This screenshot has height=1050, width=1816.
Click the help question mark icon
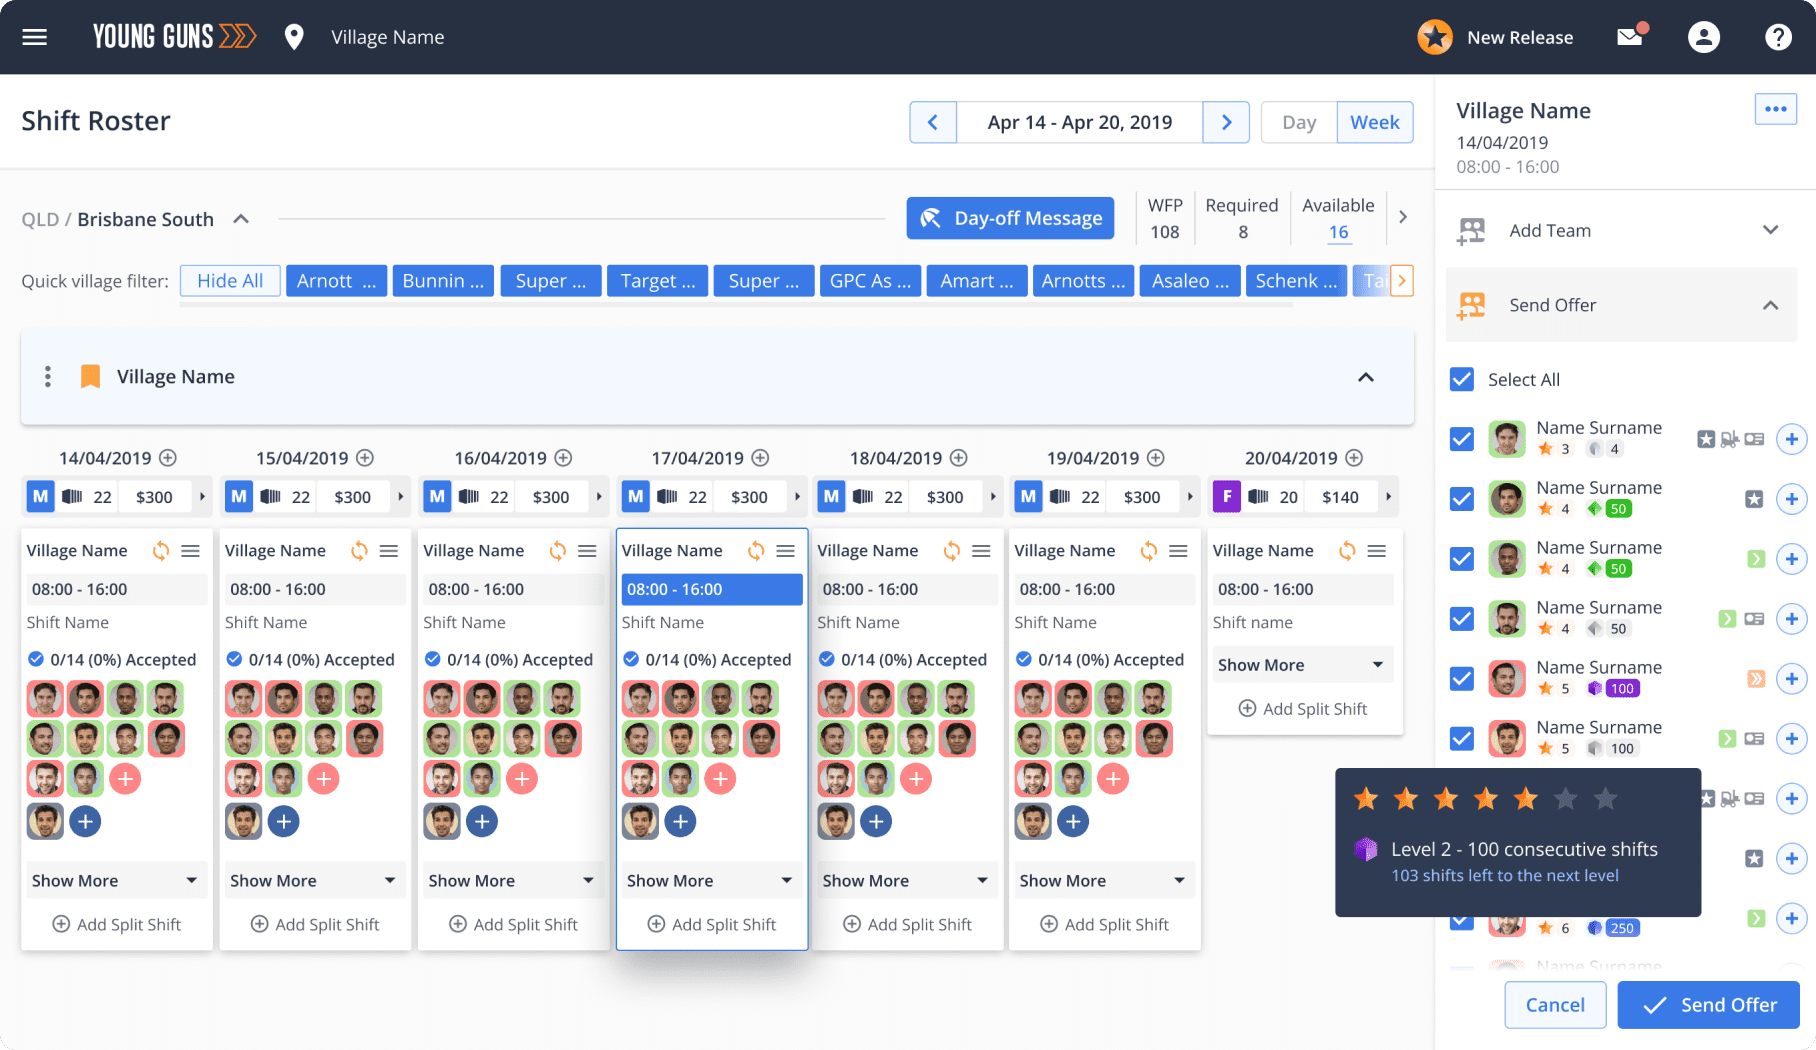click(x=1778, y=37)
